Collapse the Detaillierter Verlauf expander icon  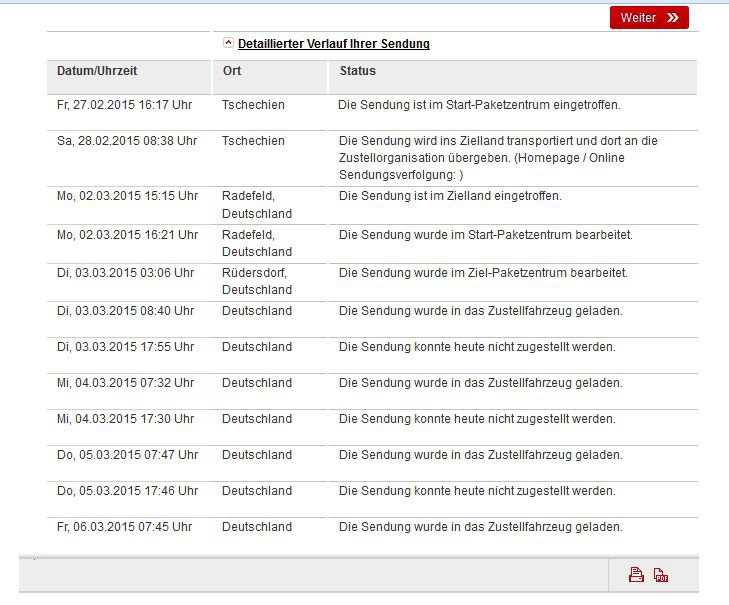(228, 43)
